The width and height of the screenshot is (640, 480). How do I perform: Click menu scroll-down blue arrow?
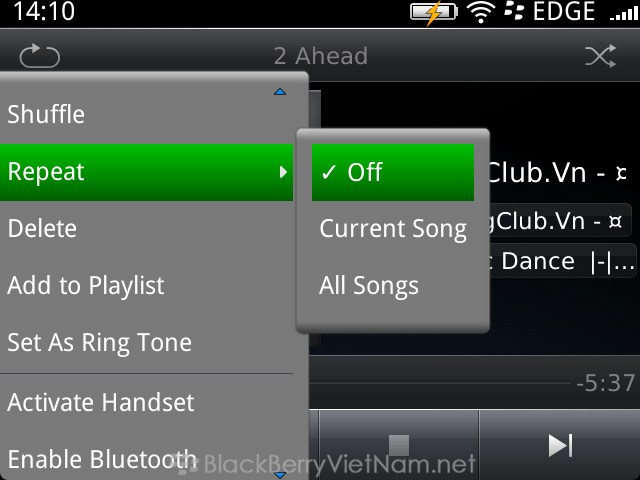[x=280, y=475]
